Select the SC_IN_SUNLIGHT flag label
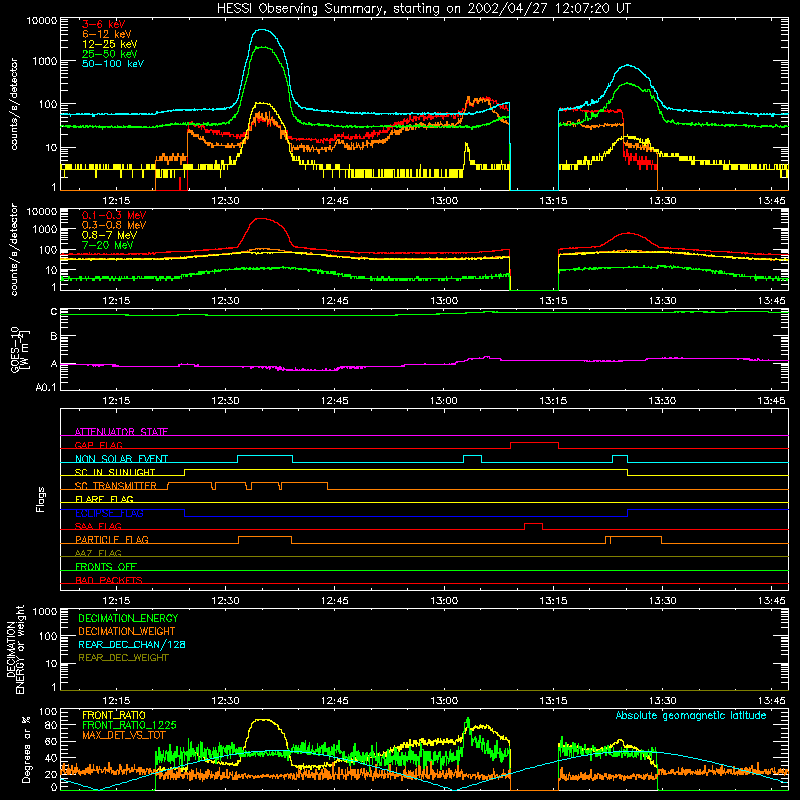This screenshot has width=800, height=800. (x=115, y=472)
